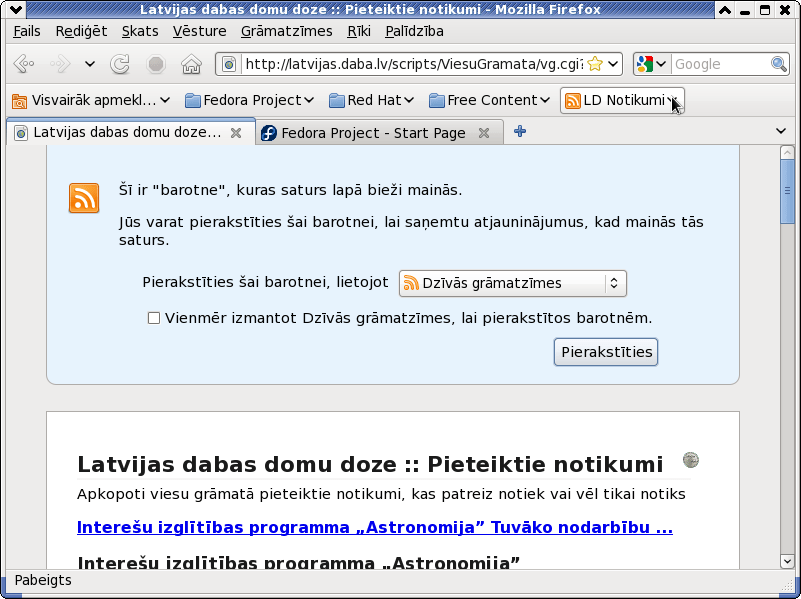This screenshot has width=801, height=599.
Task: Click the Stop loading icon
Action: [156, 64]
